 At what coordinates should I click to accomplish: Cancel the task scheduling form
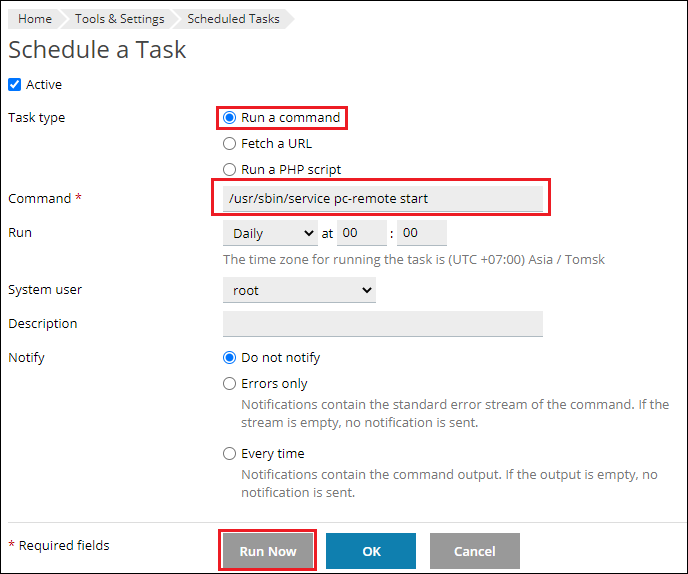click(x=475, y=551)
